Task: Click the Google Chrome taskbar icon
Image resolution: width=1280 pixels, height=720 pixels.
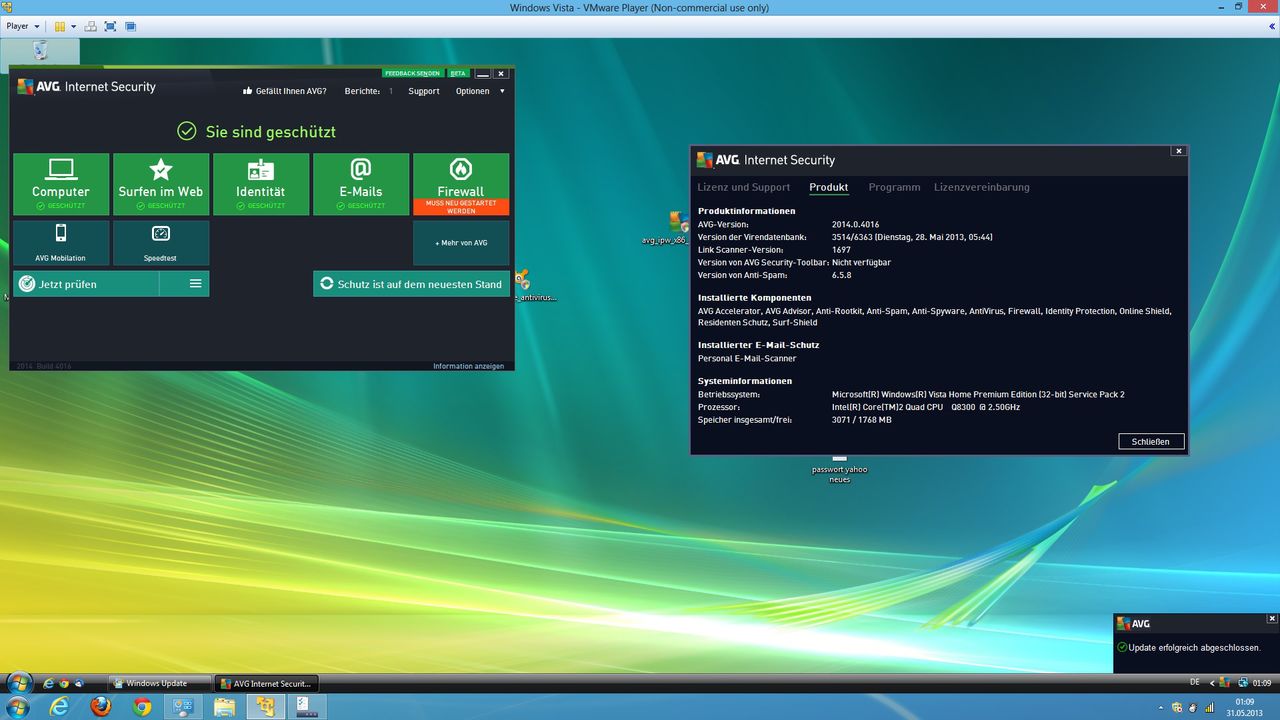Action: (142, 707)
